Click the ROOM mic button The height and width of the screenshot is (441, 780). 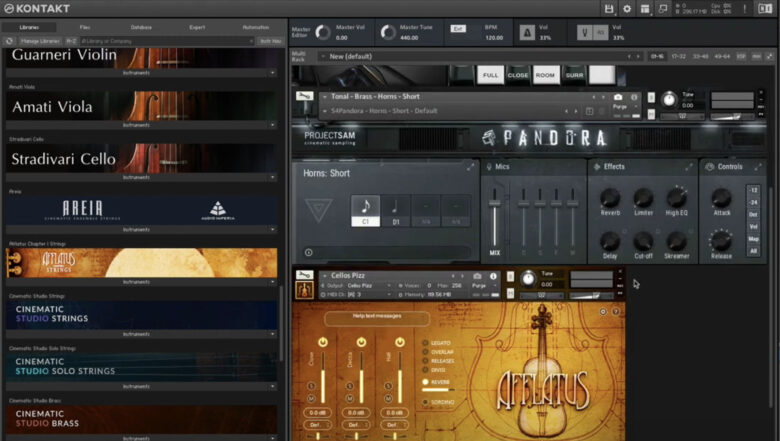pyautogui.click(x=545, y=75)
